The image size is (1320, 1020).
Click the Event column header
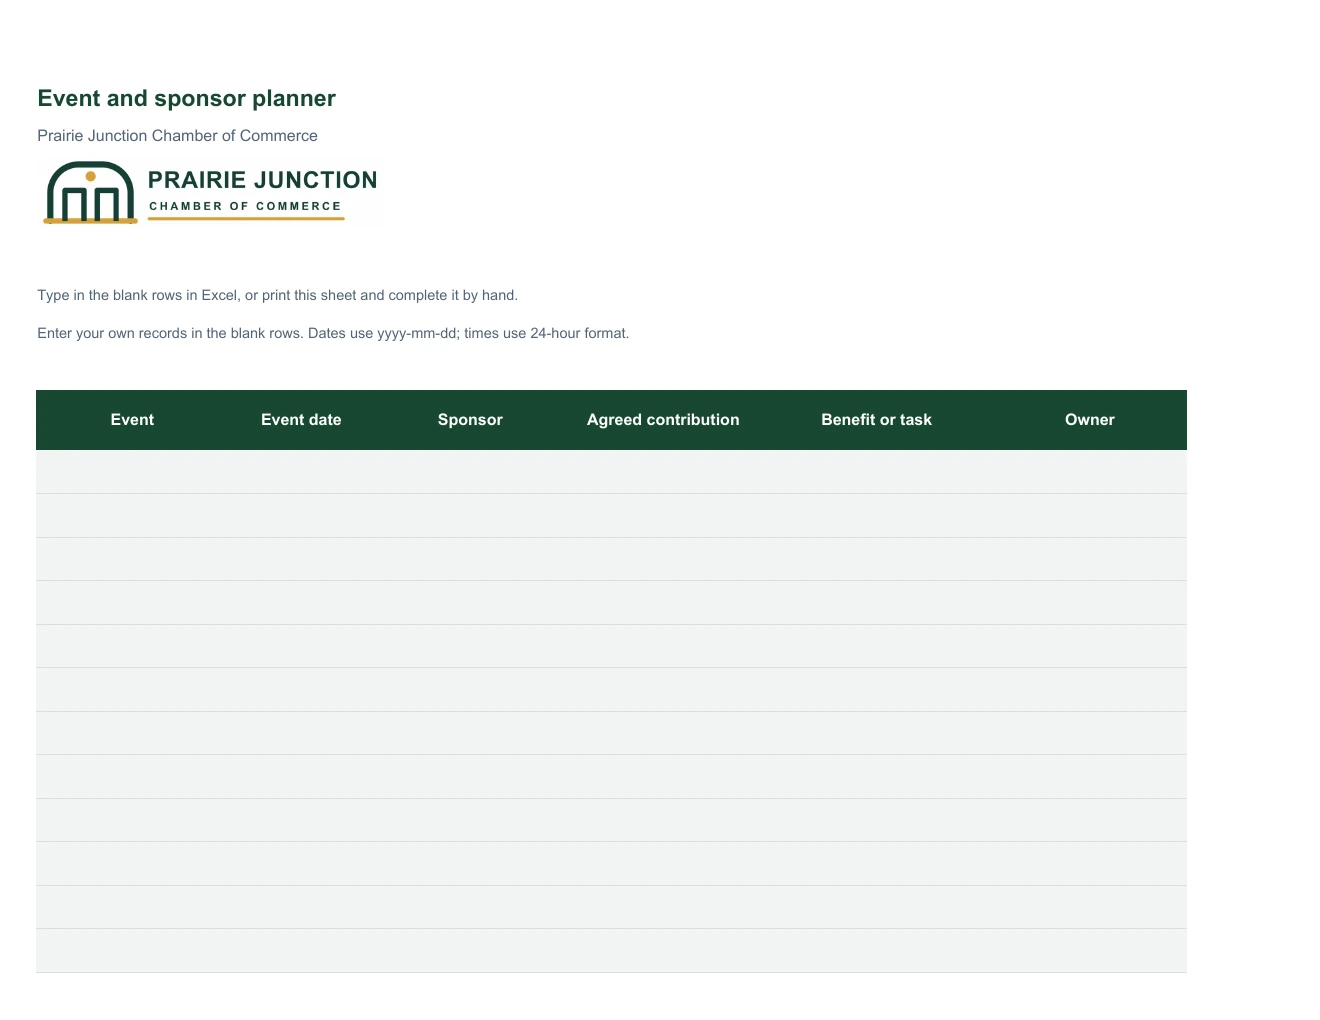[132, 420]
